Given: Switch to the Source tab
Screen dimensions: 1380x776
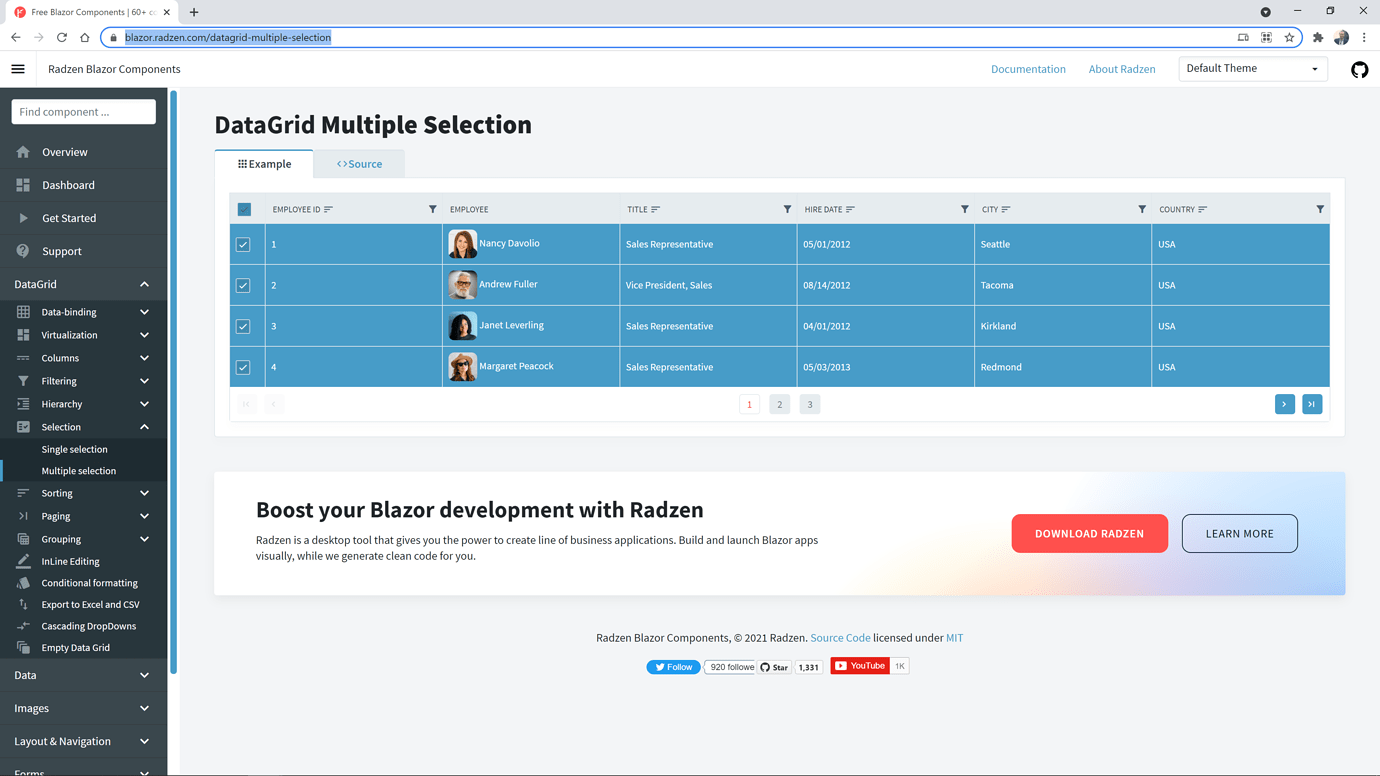Looking at the screenshot, I should coord(359,164).
